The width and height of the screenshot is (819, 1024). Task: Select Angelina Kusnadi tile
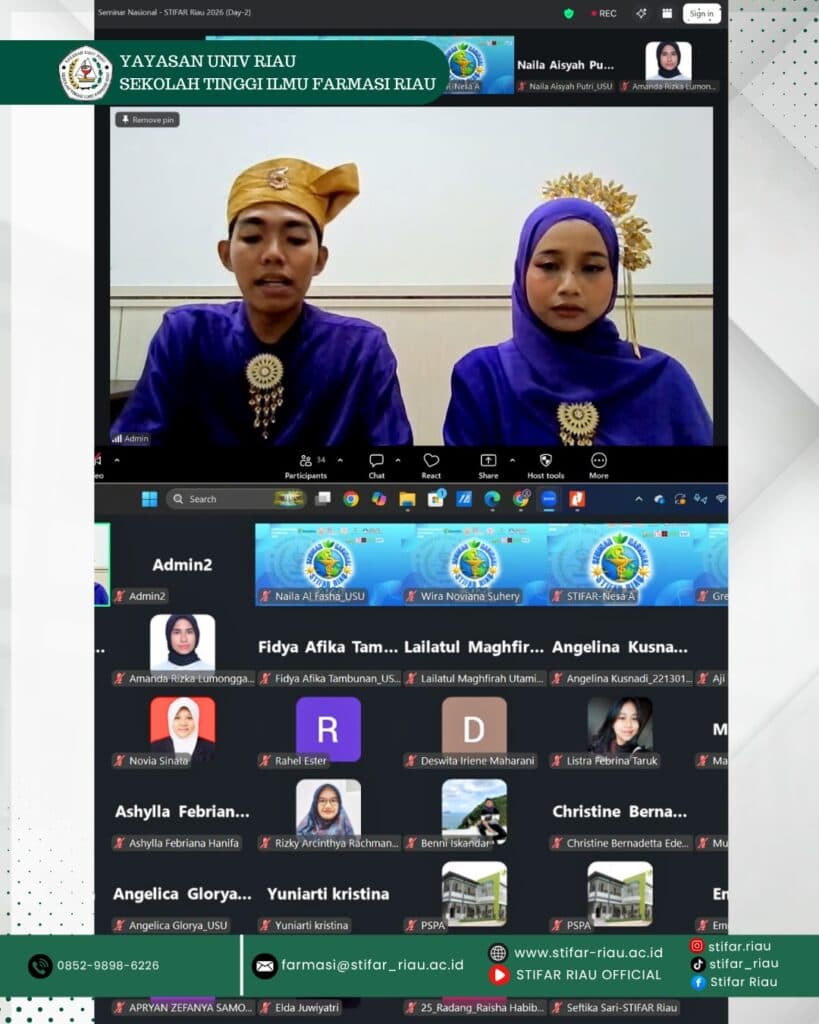[x=620, y=648]
